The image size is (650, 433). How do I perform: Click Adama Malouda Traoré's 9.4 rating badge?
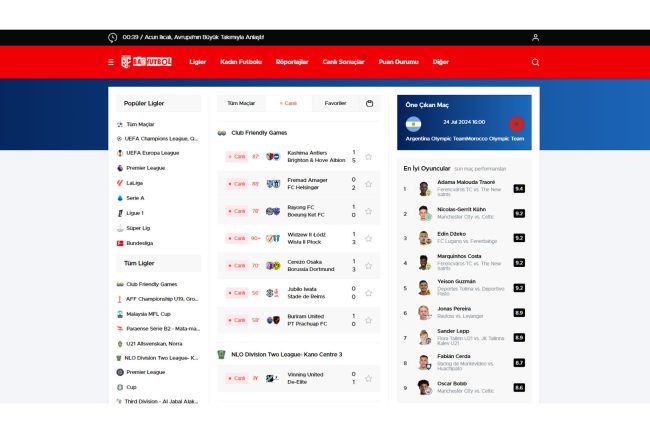click(x=518, y=188)
